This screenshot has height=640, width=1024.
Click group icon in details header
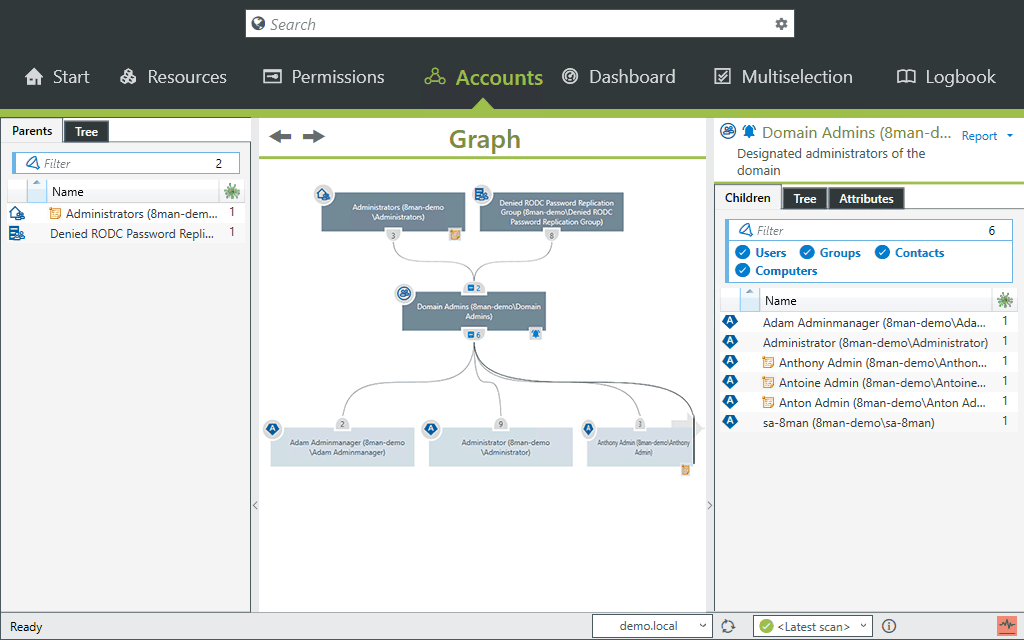pyautogui.click(x=728, y=131)
